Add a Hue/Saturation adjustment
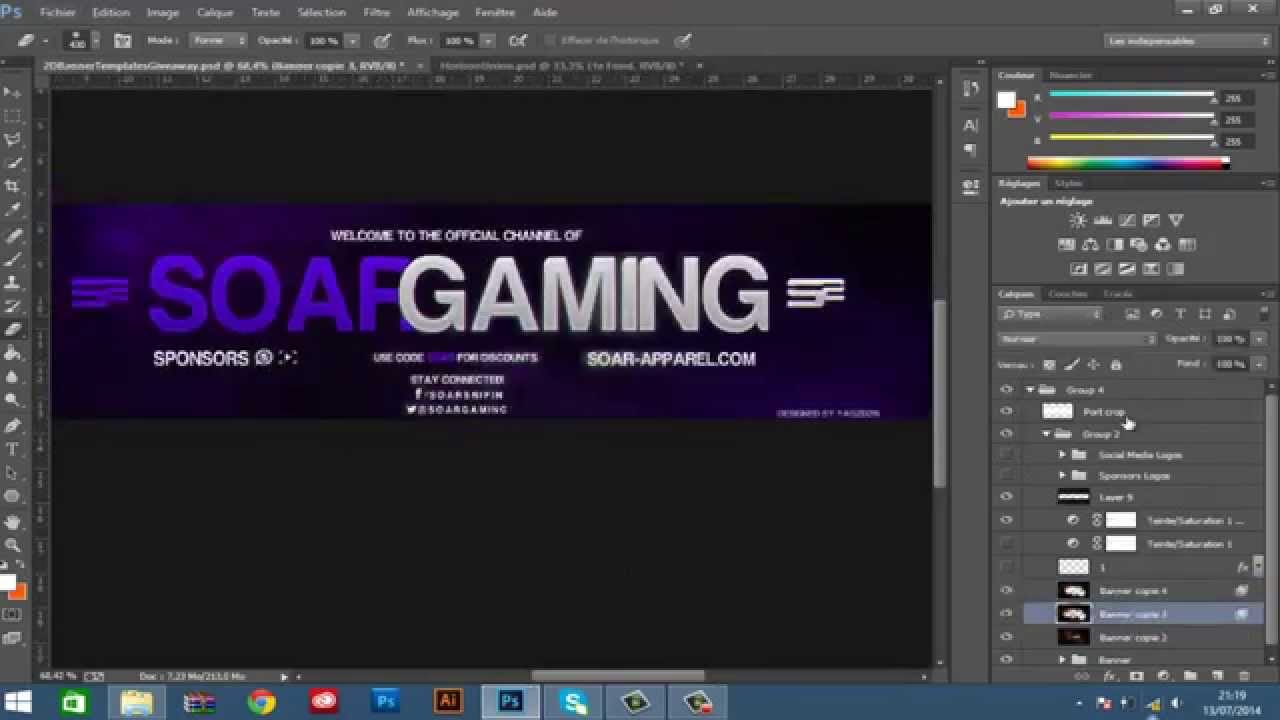This screenshot has width=1280, height=720. [1067, 245]
